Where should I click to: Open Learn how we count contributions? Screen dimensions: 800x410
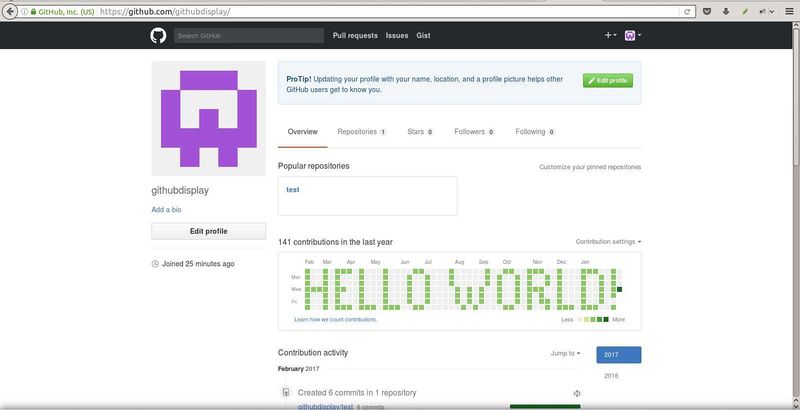[335, 319]
